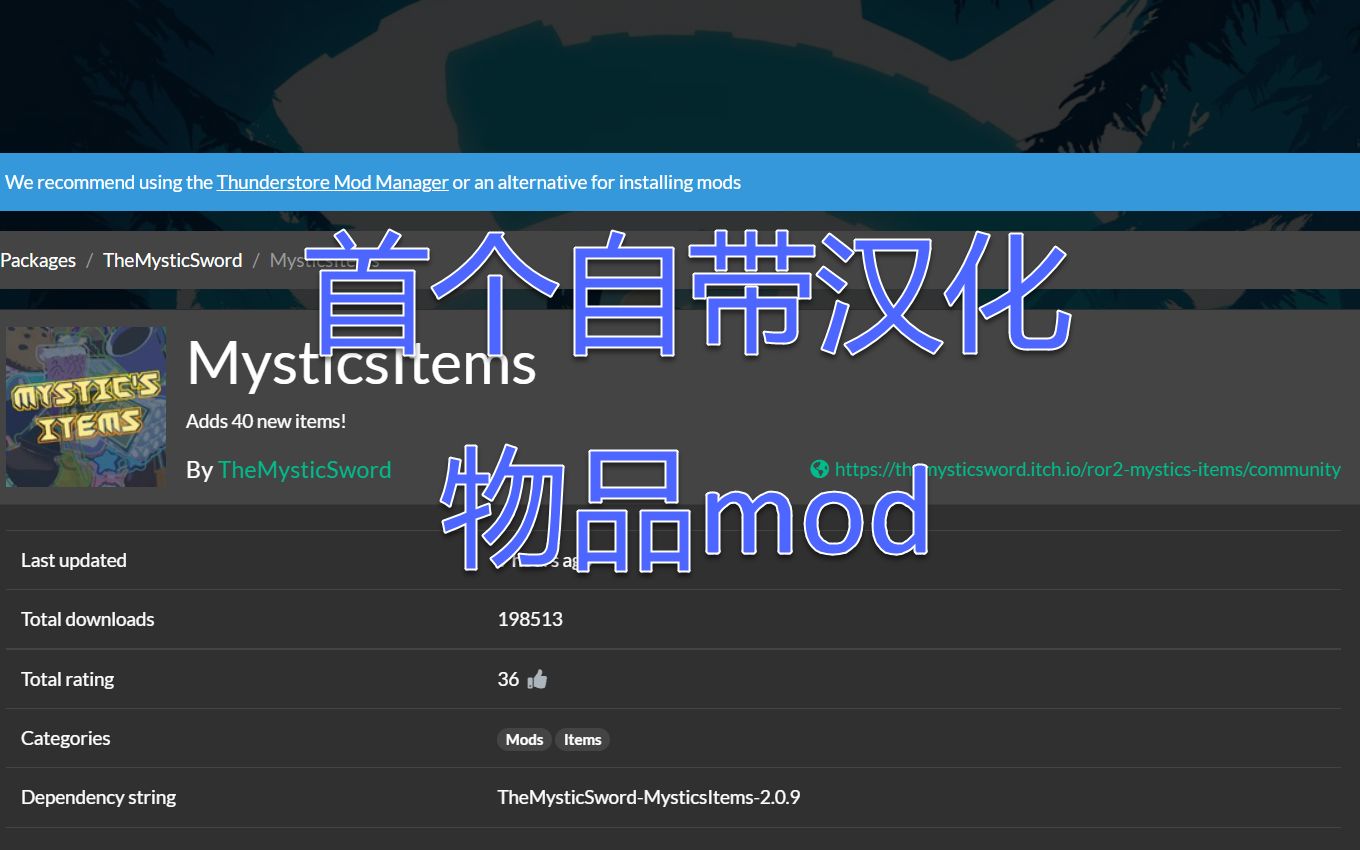Click the Mystic's Items mod thumbnail
This screenshot has height=850, width=1360.
[85, 406]
